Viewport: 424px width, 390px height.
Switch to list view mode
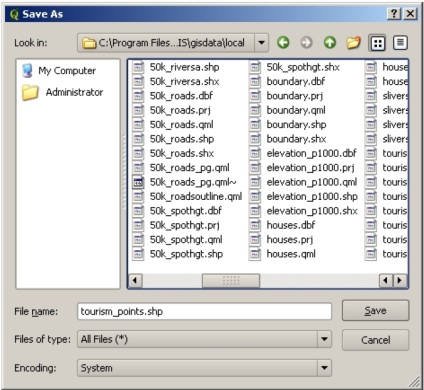point(377,43)
